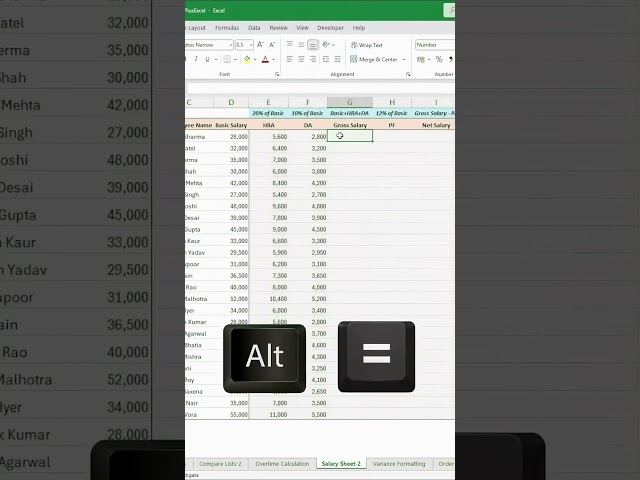Image resolution: width=640 pixels, height=480 pixels.
Task: Click HRA cell 11,000
Action: point(268,415)
